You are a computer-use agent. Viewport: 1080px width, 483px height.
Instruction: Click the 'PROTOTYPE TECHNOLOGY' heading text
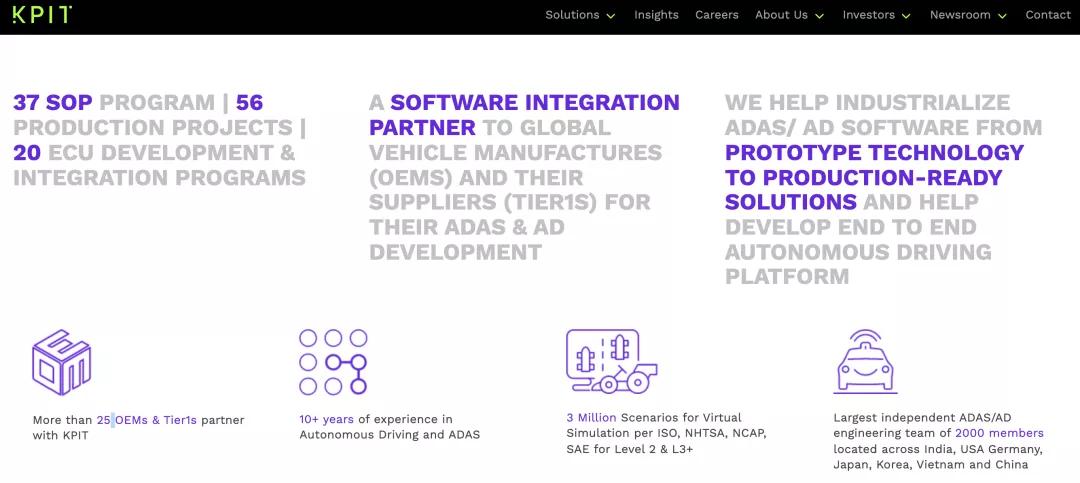tap(875, 152)
